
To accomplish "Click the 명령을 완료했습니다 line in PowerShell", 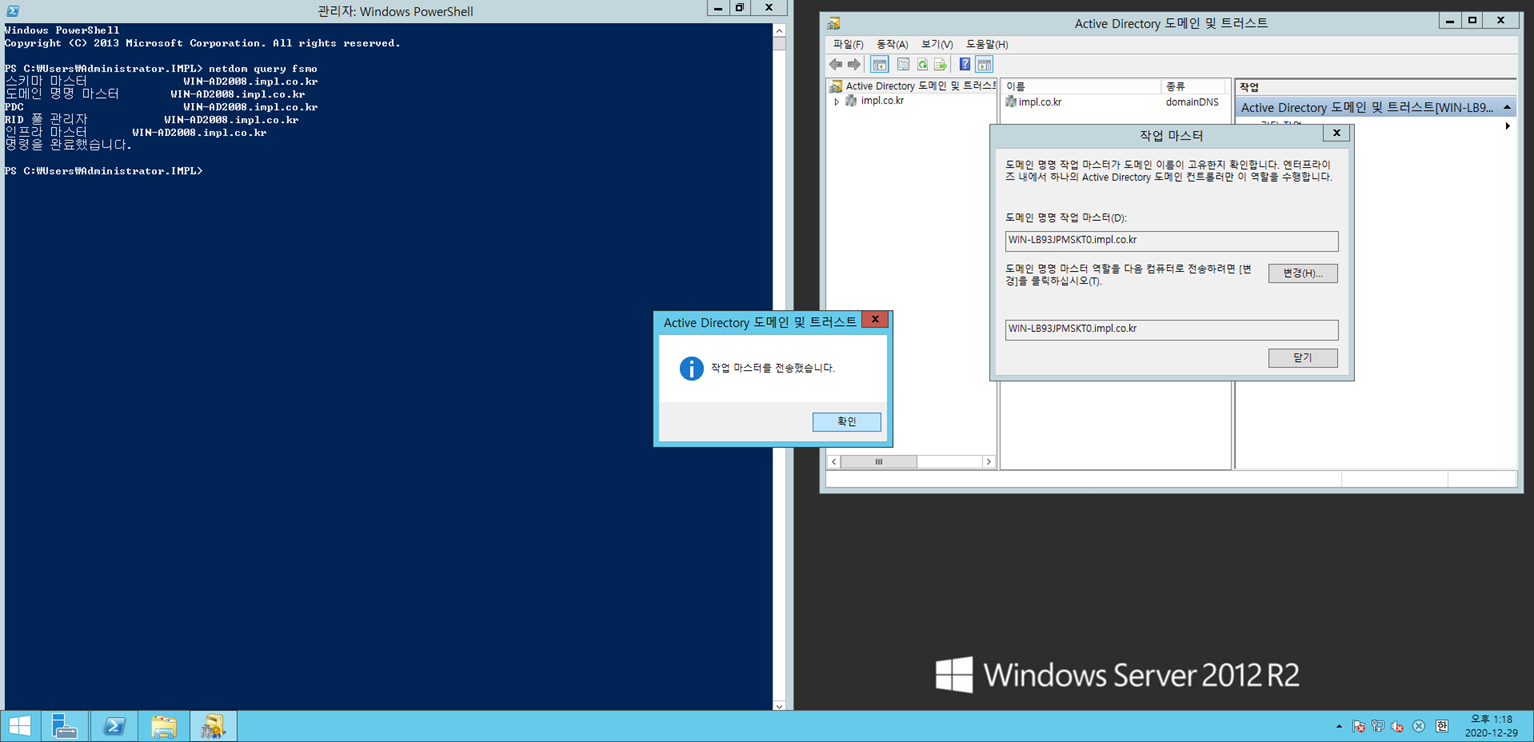I will tap(68, 145).
